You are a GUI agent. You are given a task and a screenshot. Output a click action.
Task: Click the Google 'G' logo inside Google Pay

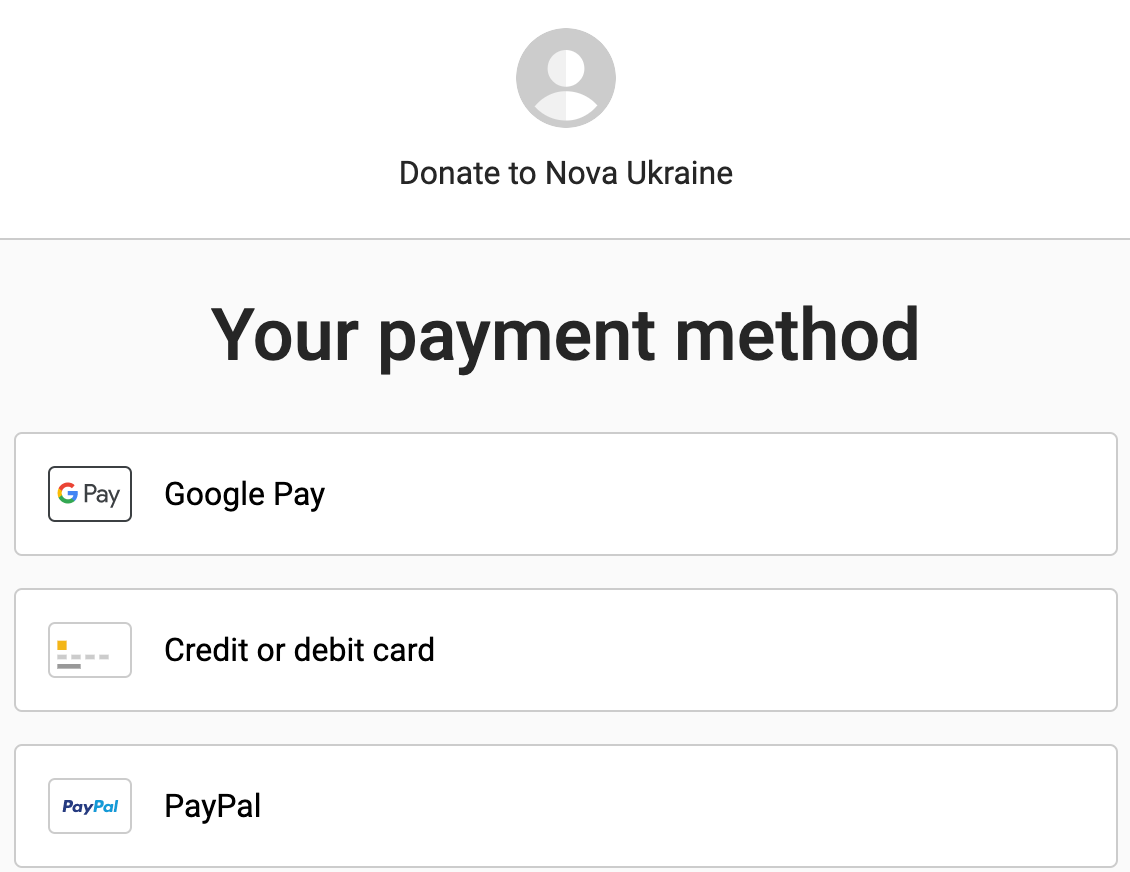pyautogui.click(x=66, y=493)
